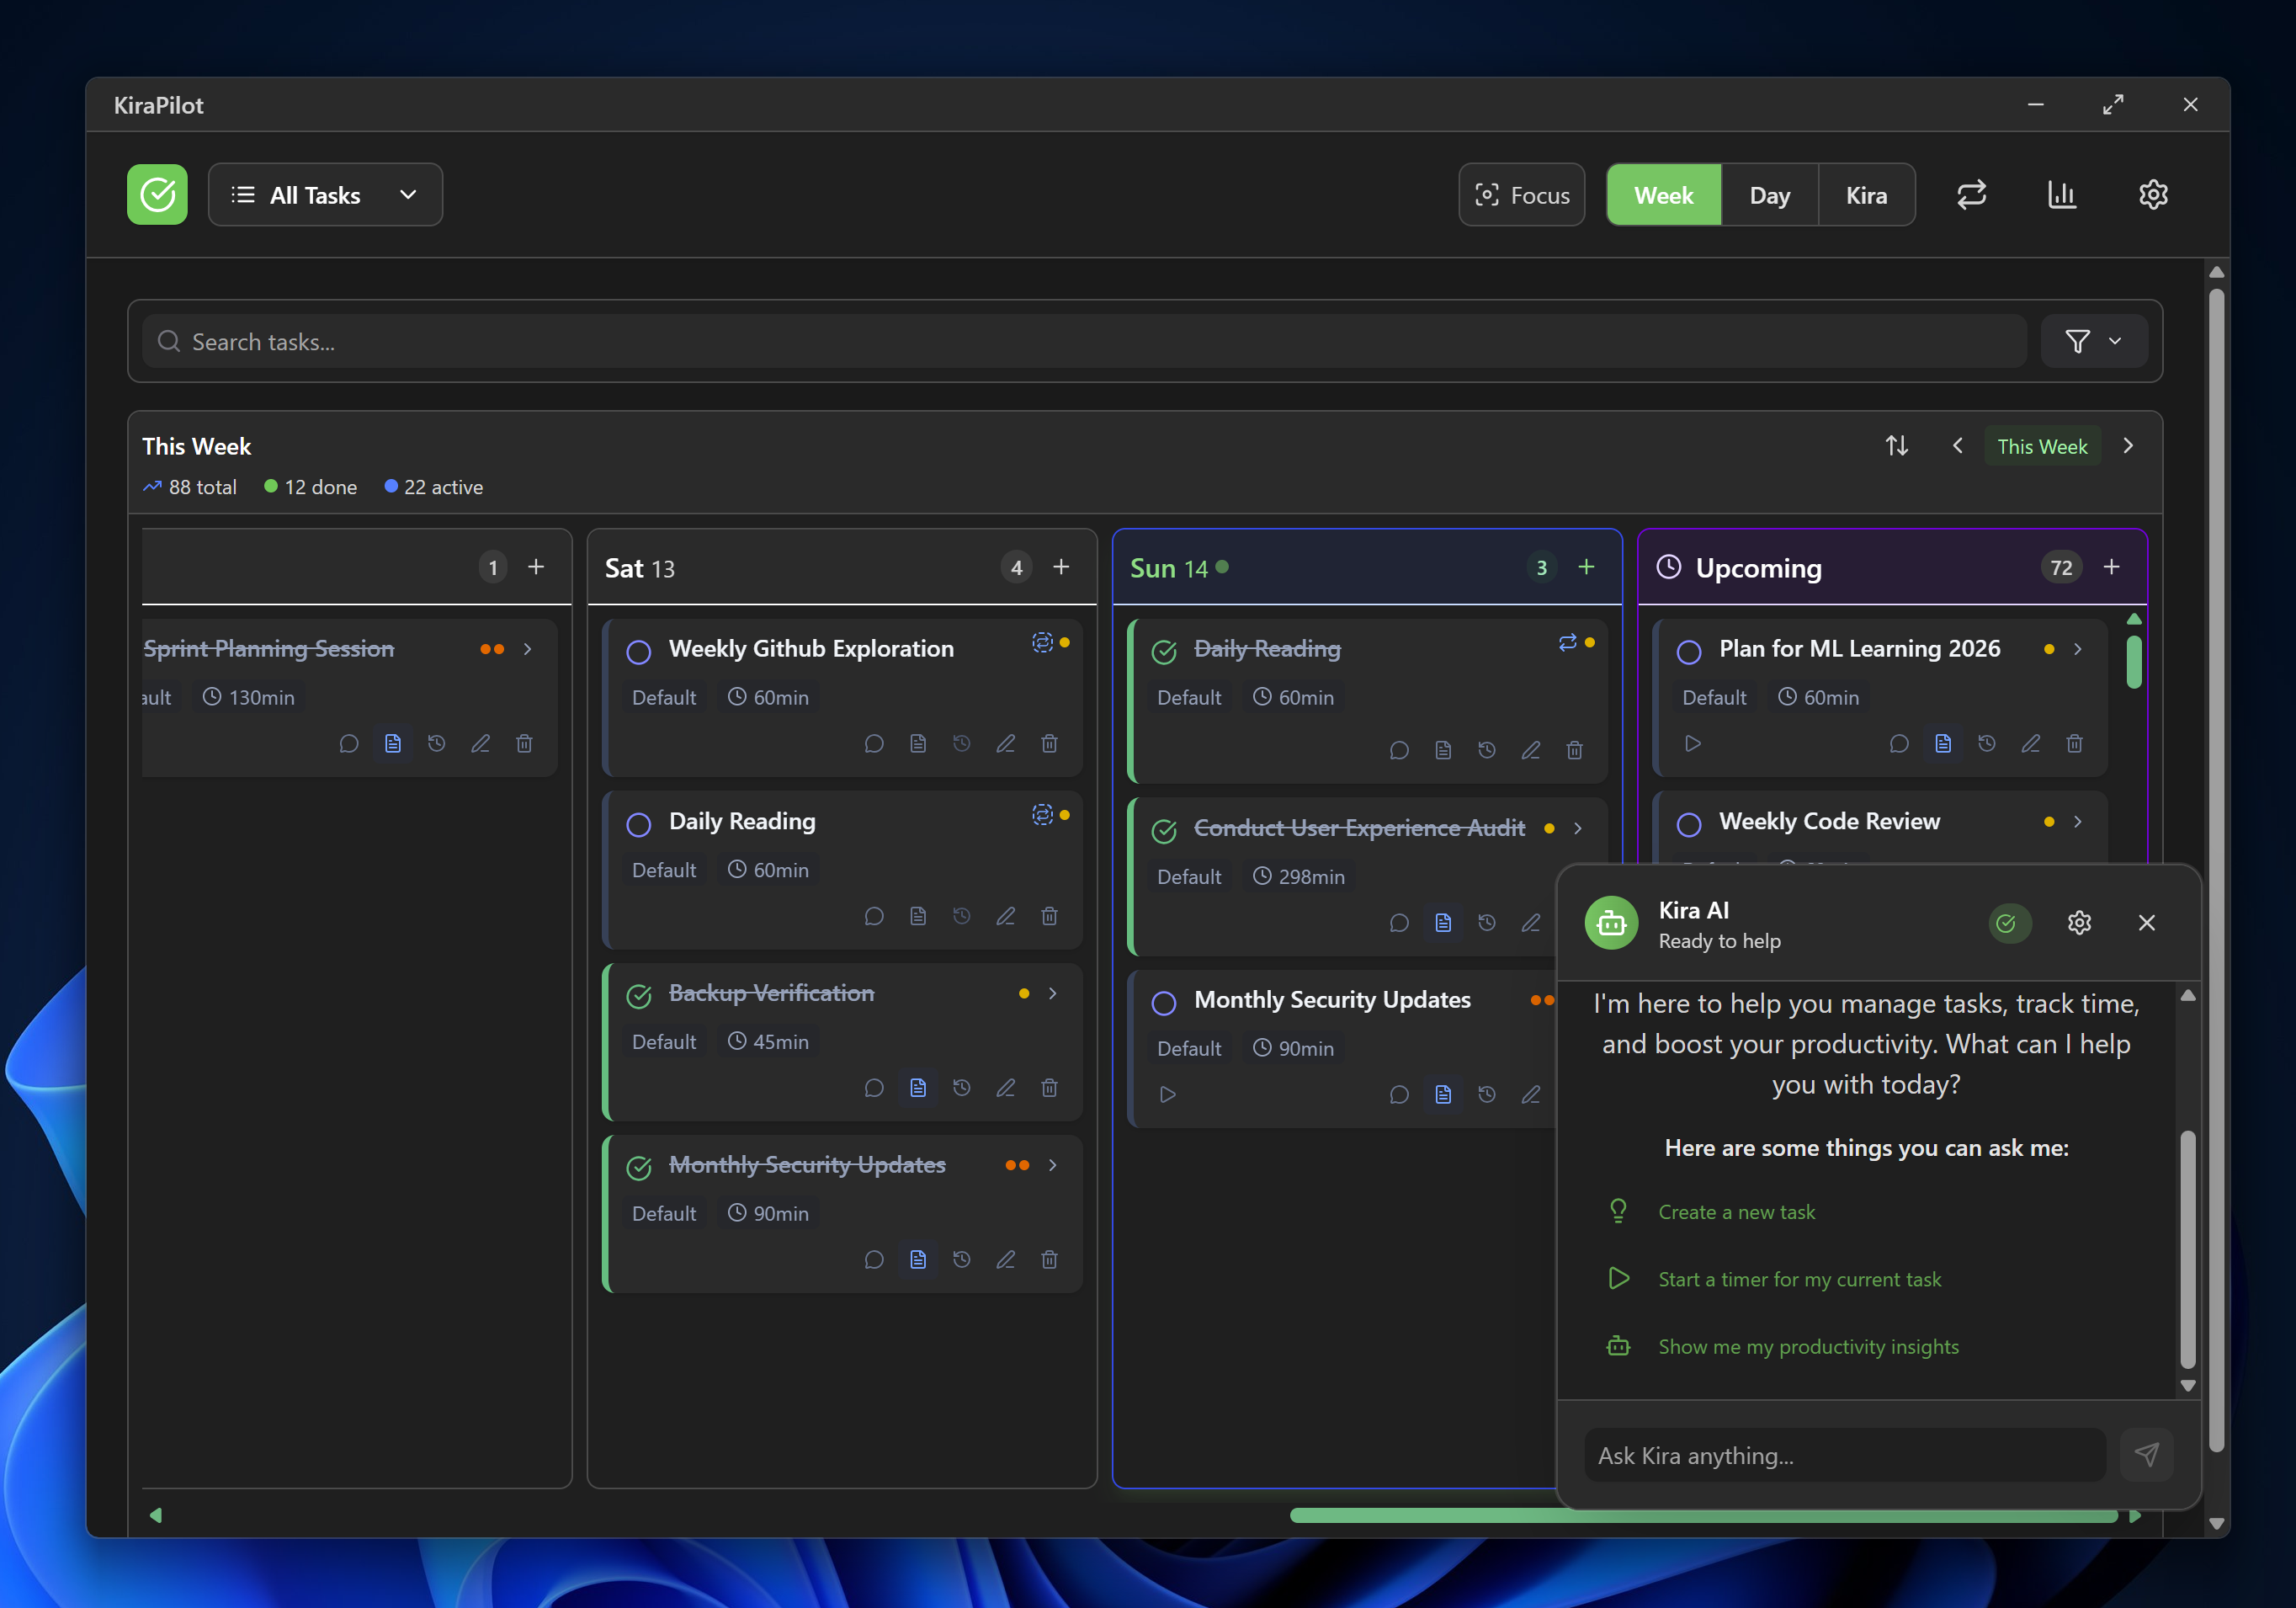Open the statistics bar chart icon
The height and width of the screenshot is (1608, 2296).
tap(2061, 195)
